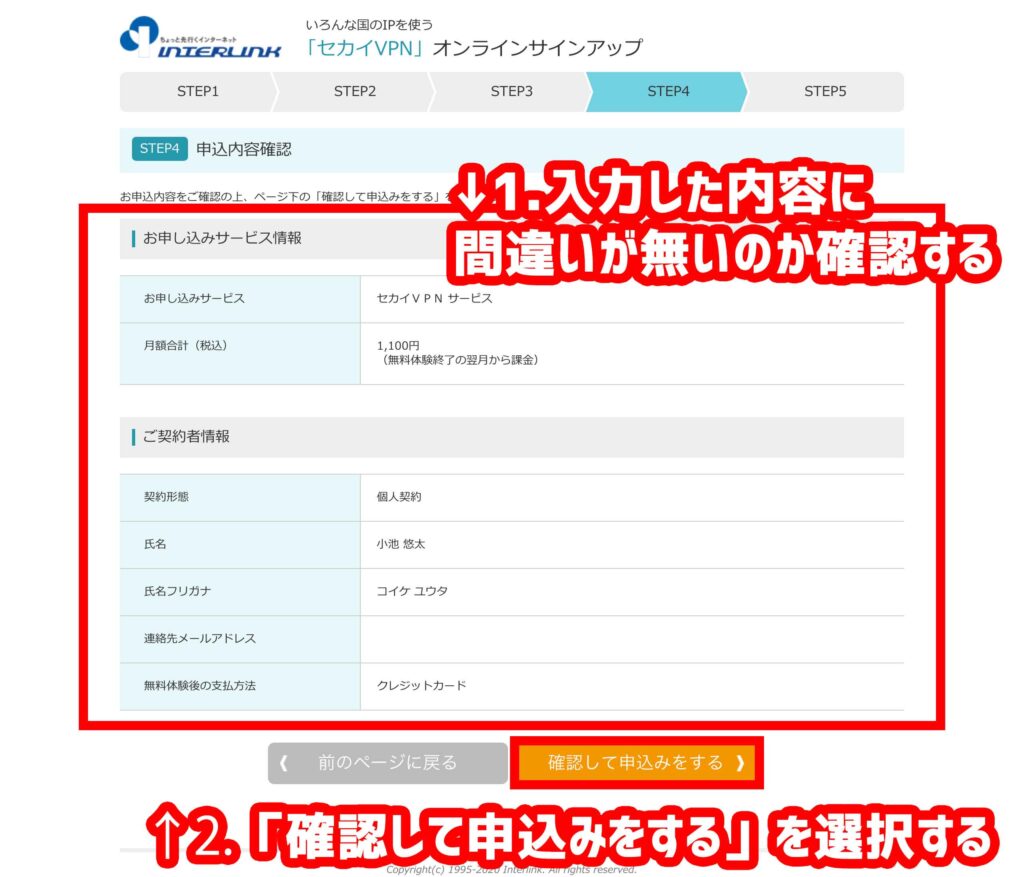1024x877 pixels.
Task: Click the empty 連絡先メールアドレス value cell
Action: [630, 639]
